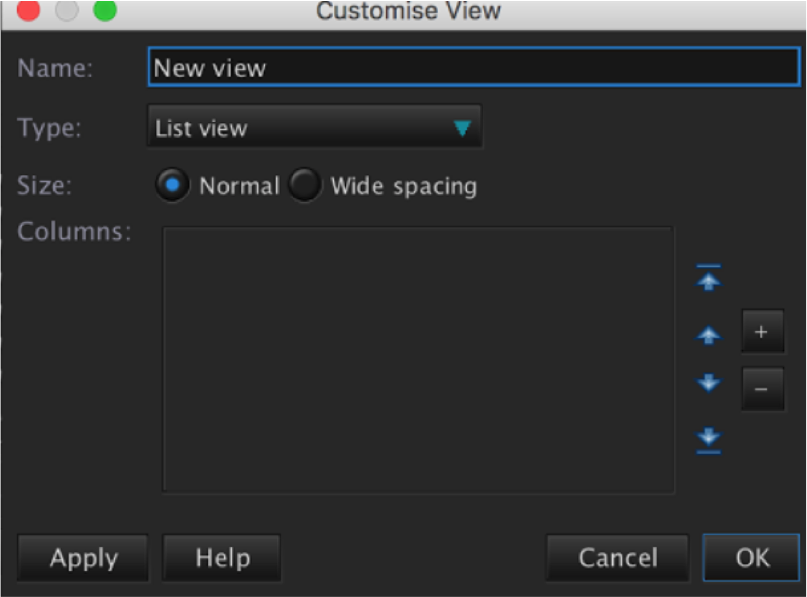The height and width of the screenshot is (597, 807).
Task: Select the Normal size radio button
Action: click(x=173, y=186)
